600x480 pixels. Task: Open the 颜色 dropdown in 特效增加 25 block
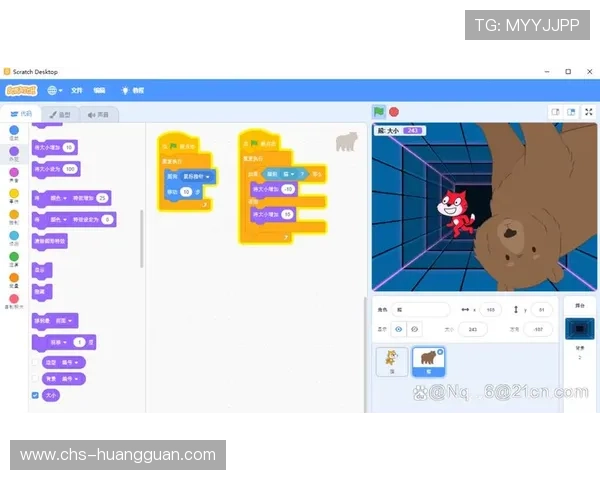coord(58,198)
